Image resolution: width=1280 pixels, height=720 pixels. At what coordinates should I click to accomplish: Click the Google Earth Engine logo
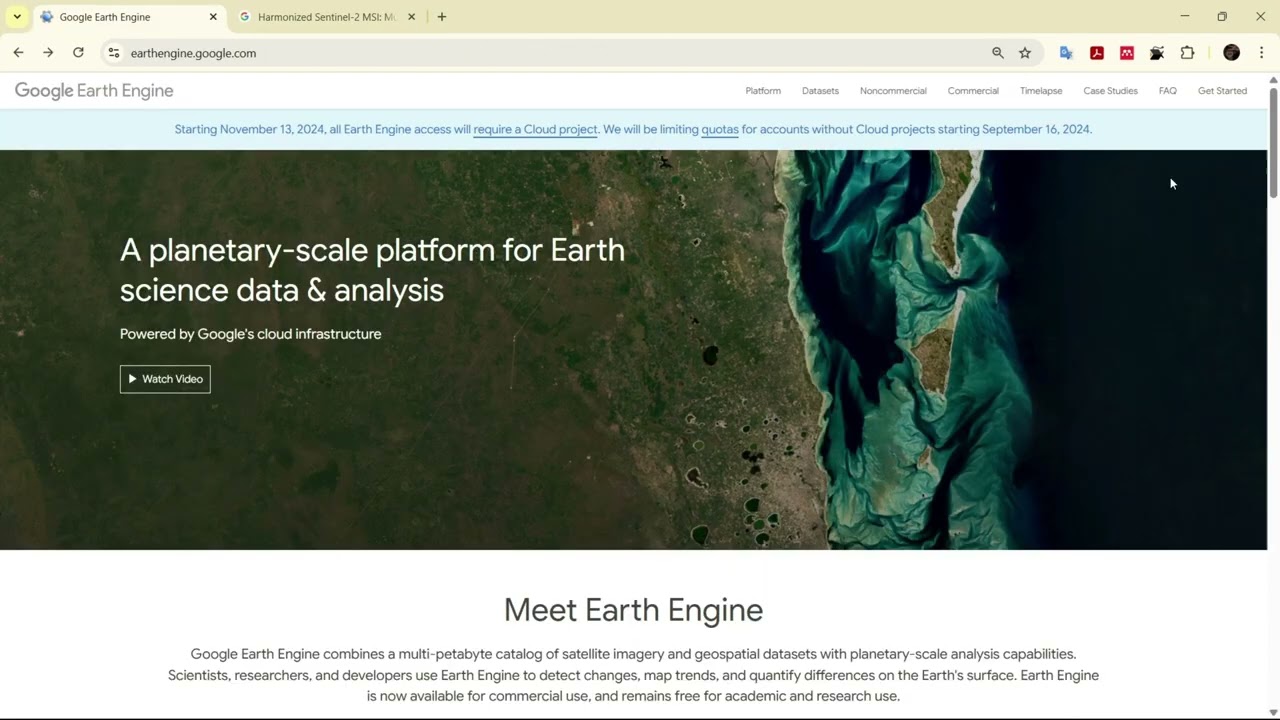click(x=94, y=91)
